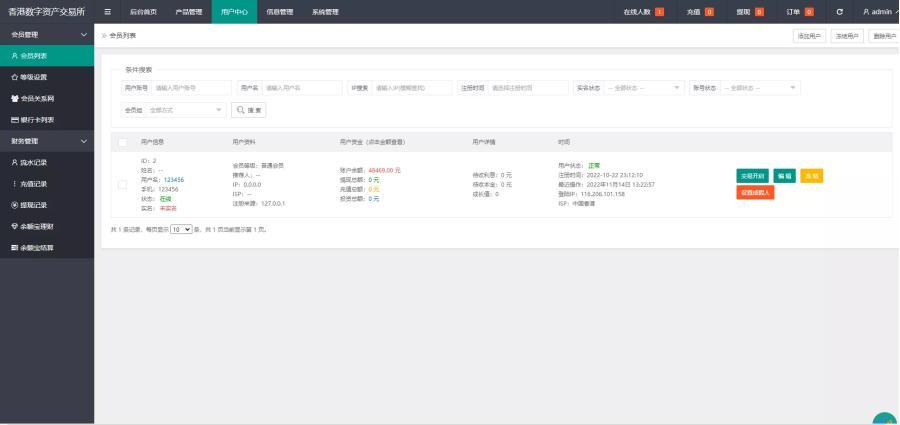This screenshot has width=900, height=425.
Task: Click the 添加用户 button
Action: (x=809, y=36)
